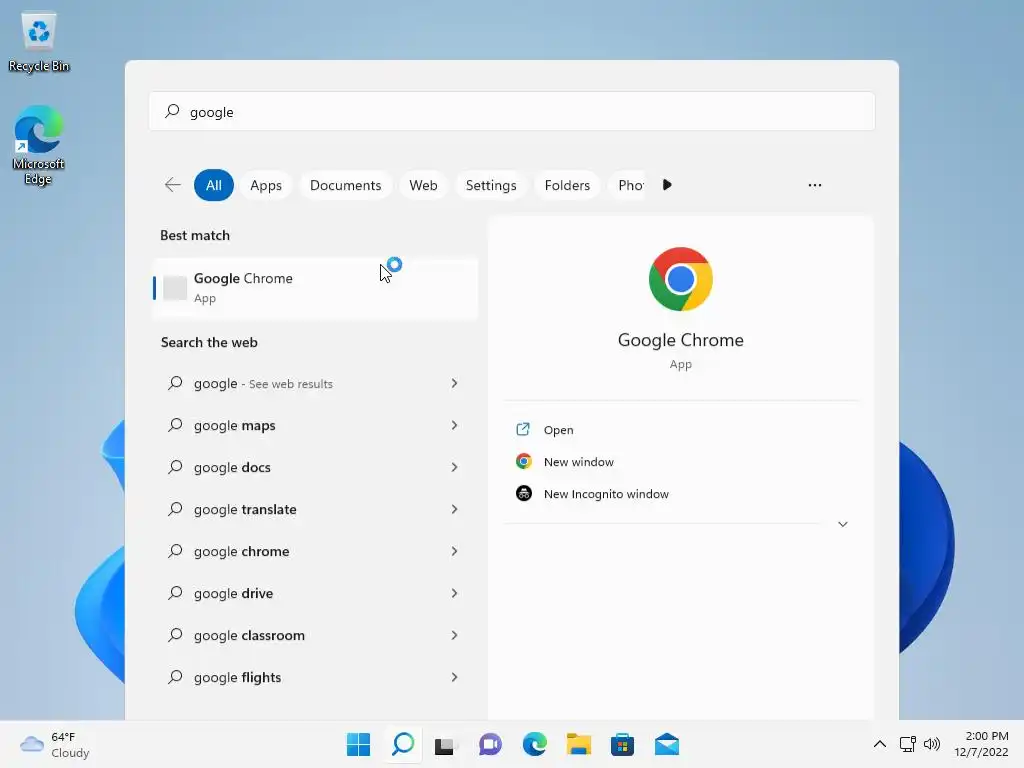Open the Windows Start button
Viewport: 1024px width, 768px height.
(359, 744)
